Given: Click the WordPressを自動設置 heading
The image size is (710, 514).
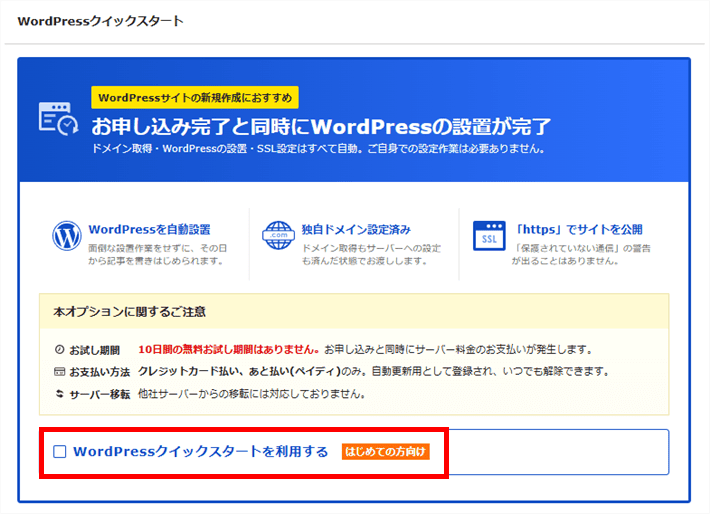Looking at the screenshot, I should coord(149,230).
